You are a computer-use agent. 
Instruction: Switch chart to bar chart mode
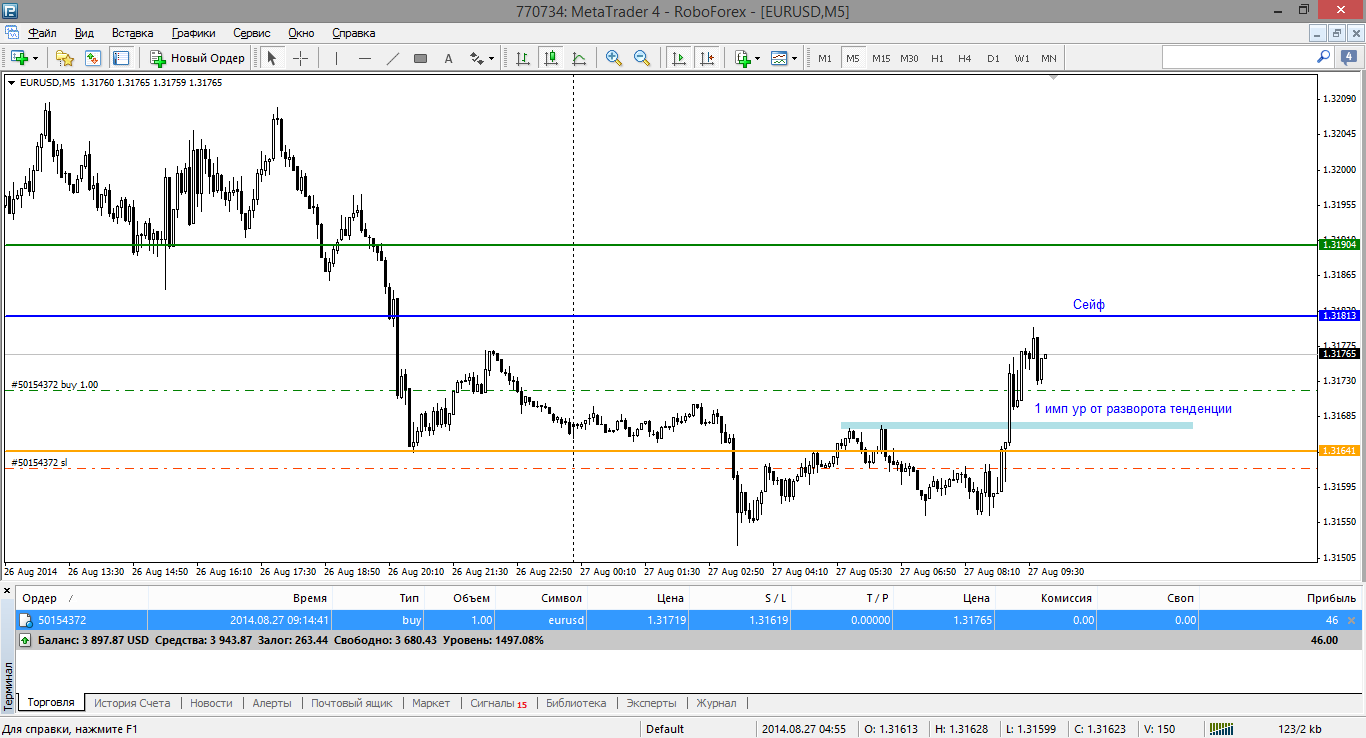(522, 58)
